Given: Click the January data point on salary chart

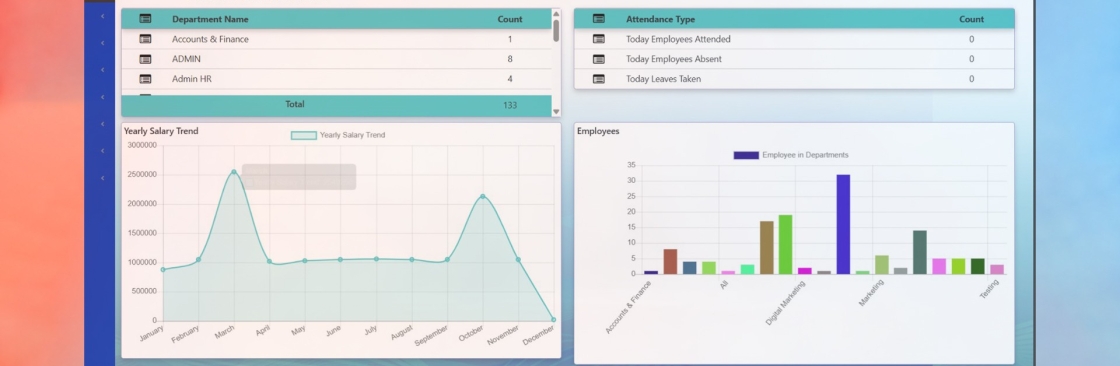Looking at the screenshot, I should [163, 269].
